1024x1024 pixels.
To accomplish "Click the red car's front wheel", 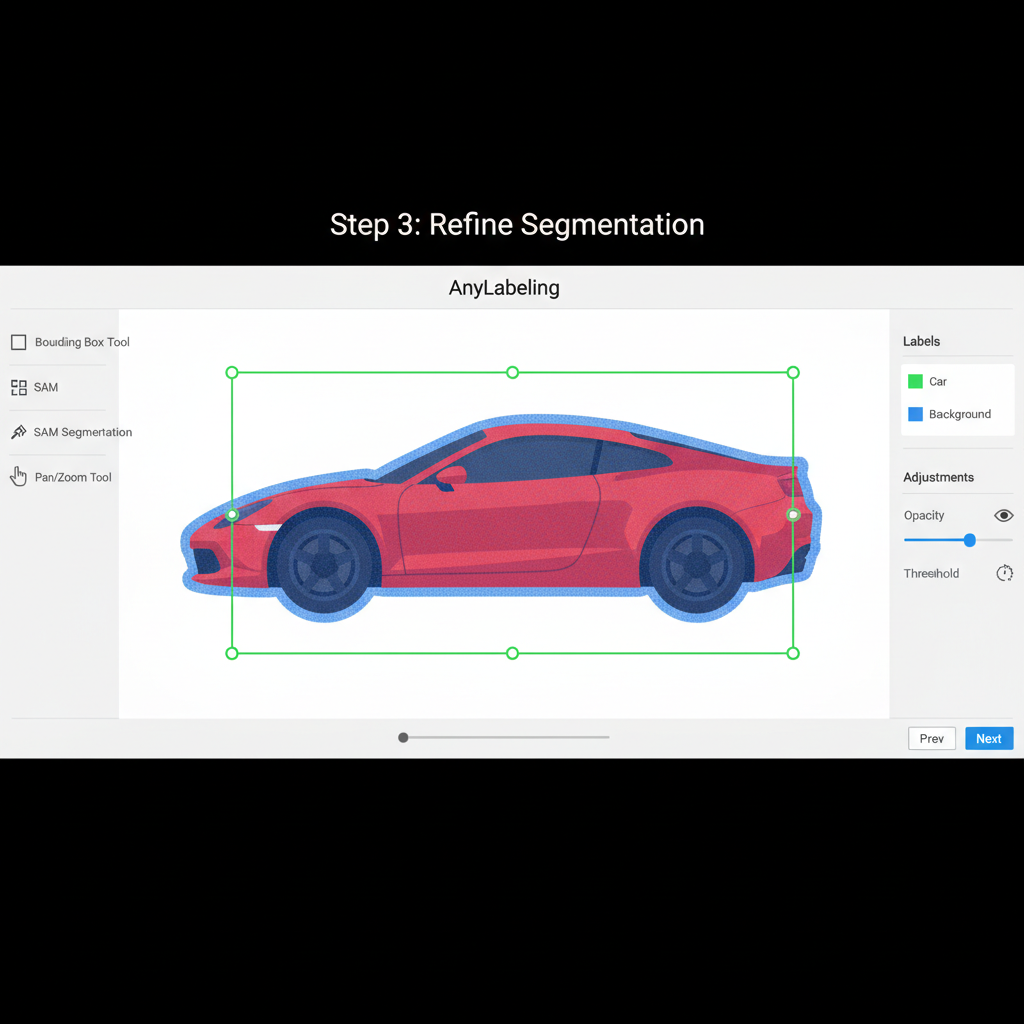I will coord(325,564).
